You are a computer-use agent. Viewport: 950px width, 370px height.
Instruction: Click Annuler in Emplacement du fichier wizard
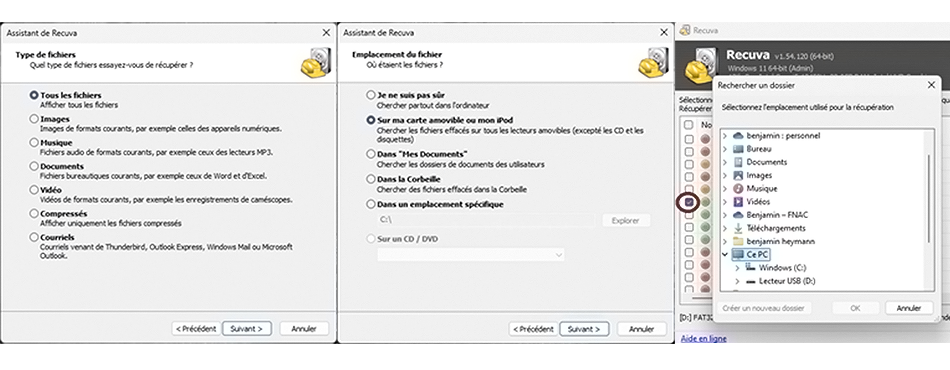[x=642, y=329]
